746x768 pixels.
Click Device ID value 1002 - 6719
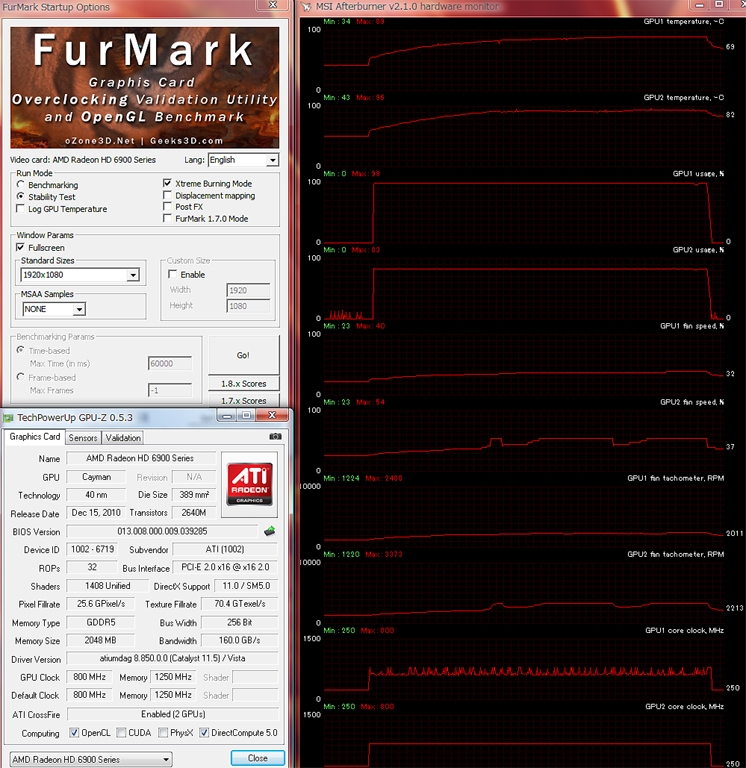click(93, 549)
